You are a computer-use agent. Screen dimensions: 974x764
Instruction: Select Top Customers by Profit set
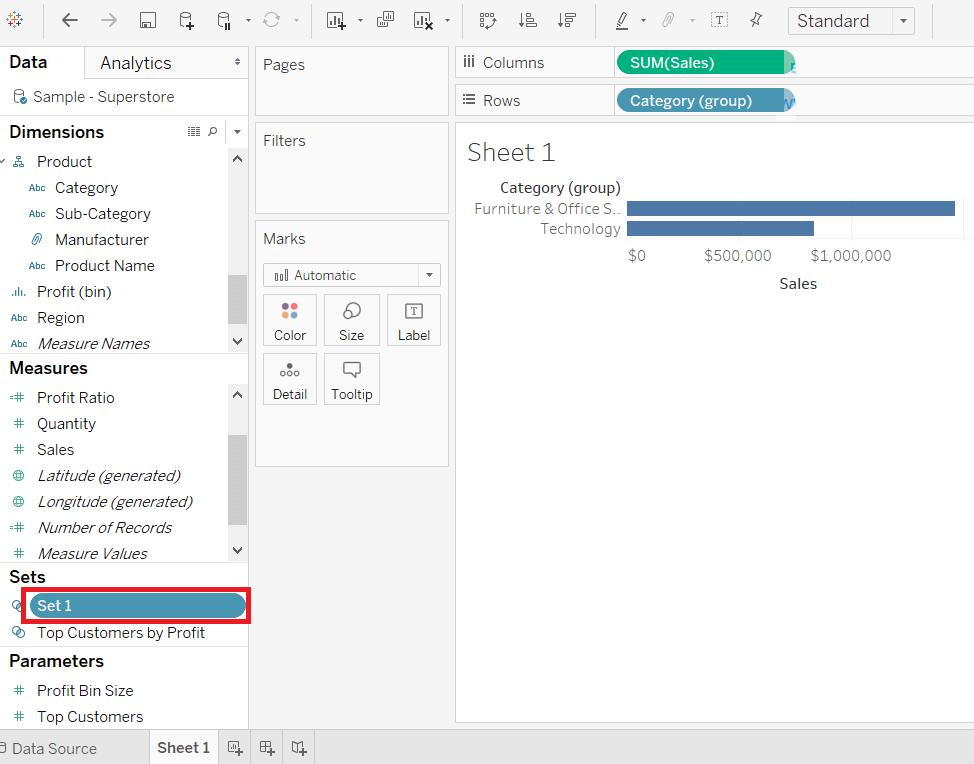click(121, 632)
